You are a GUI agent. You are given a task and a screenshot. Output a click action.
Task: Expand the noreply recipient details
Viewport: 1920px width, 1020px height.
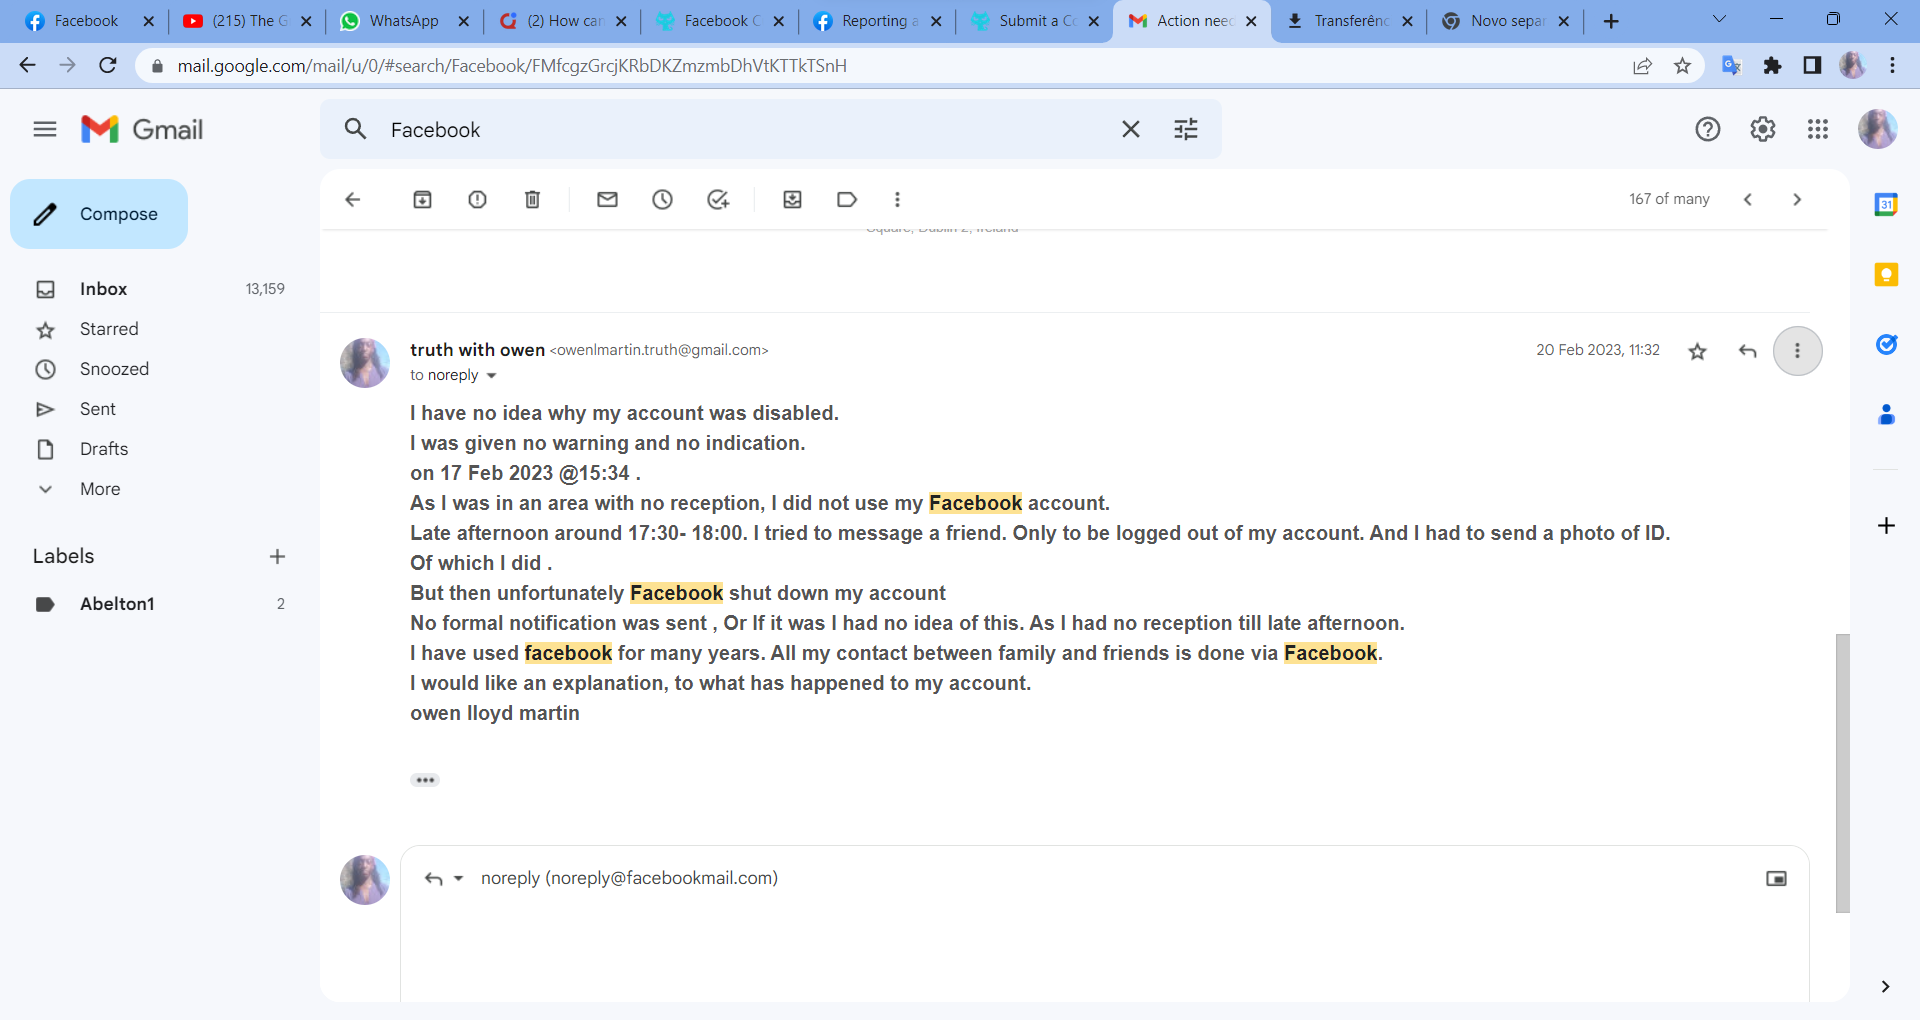click(491, 375)
